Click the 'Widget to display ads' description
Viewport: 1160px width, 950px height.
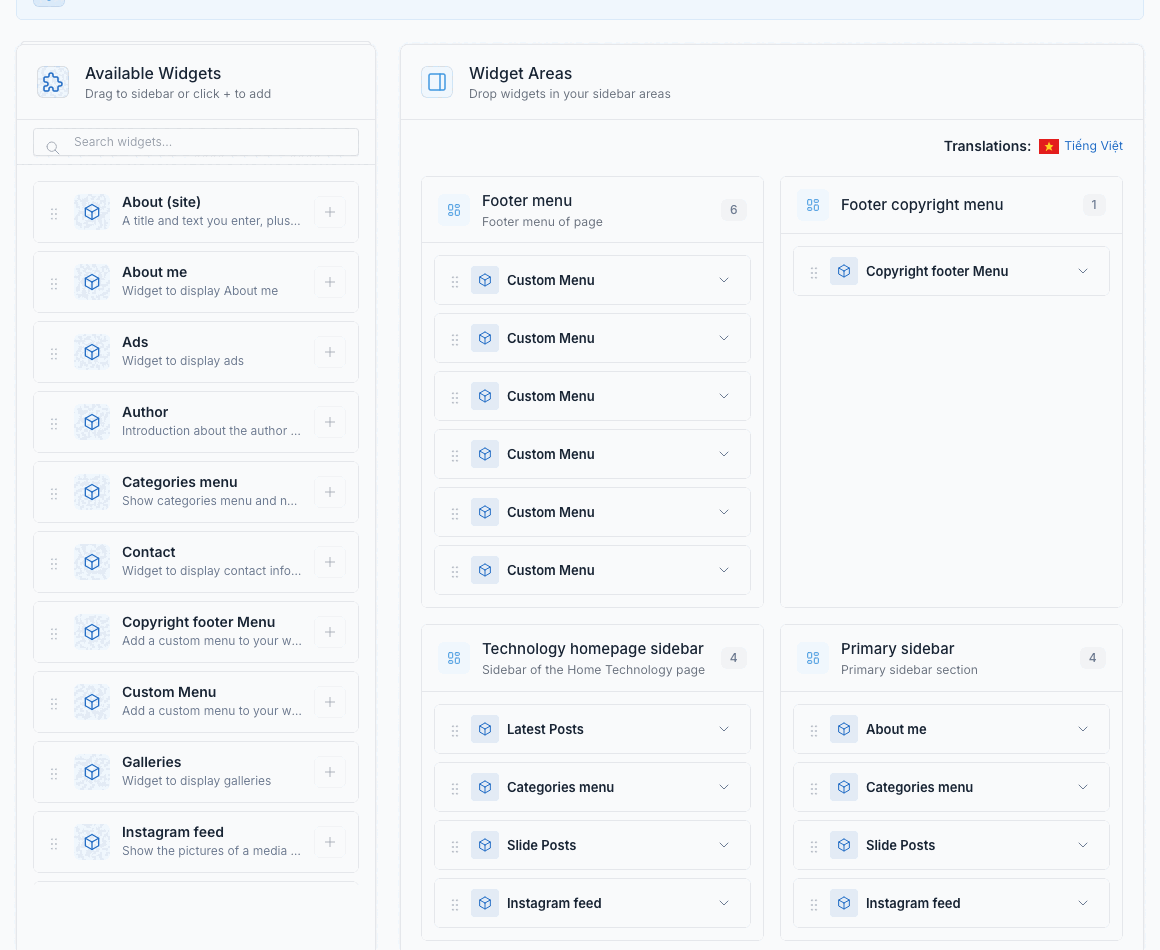183,361
